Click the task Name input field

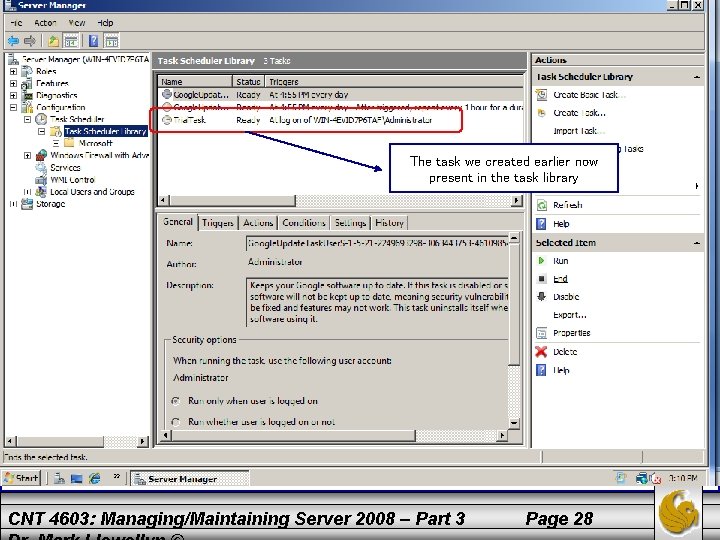(377, 243)
